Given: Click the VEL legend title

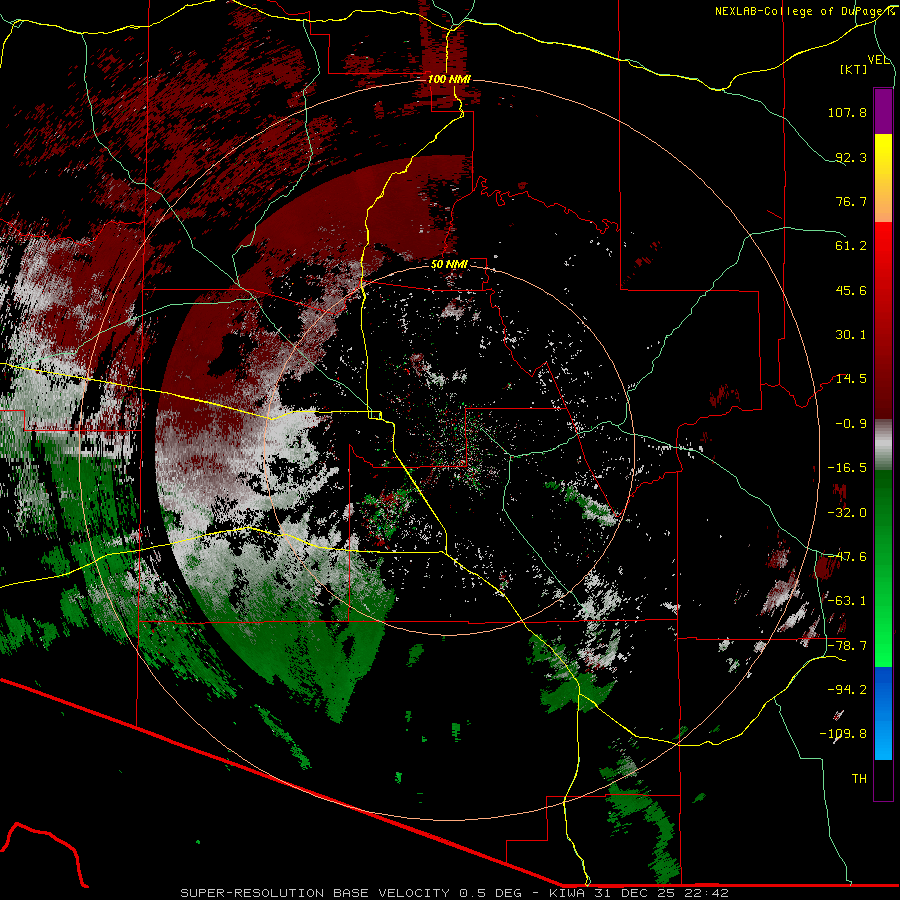Looking at the screenshot, I should point(878,60).
